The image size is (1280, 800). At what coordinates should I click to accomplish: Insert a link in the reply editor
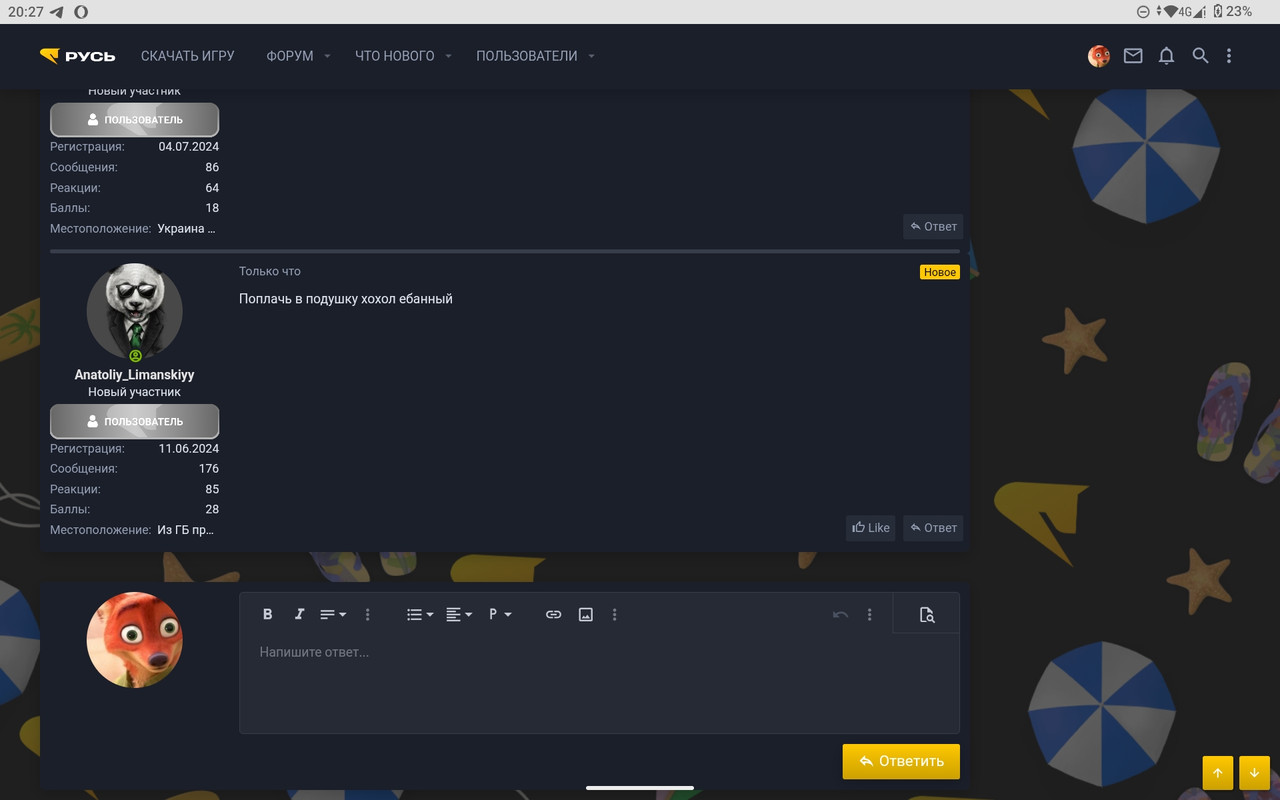click(553, 614)
